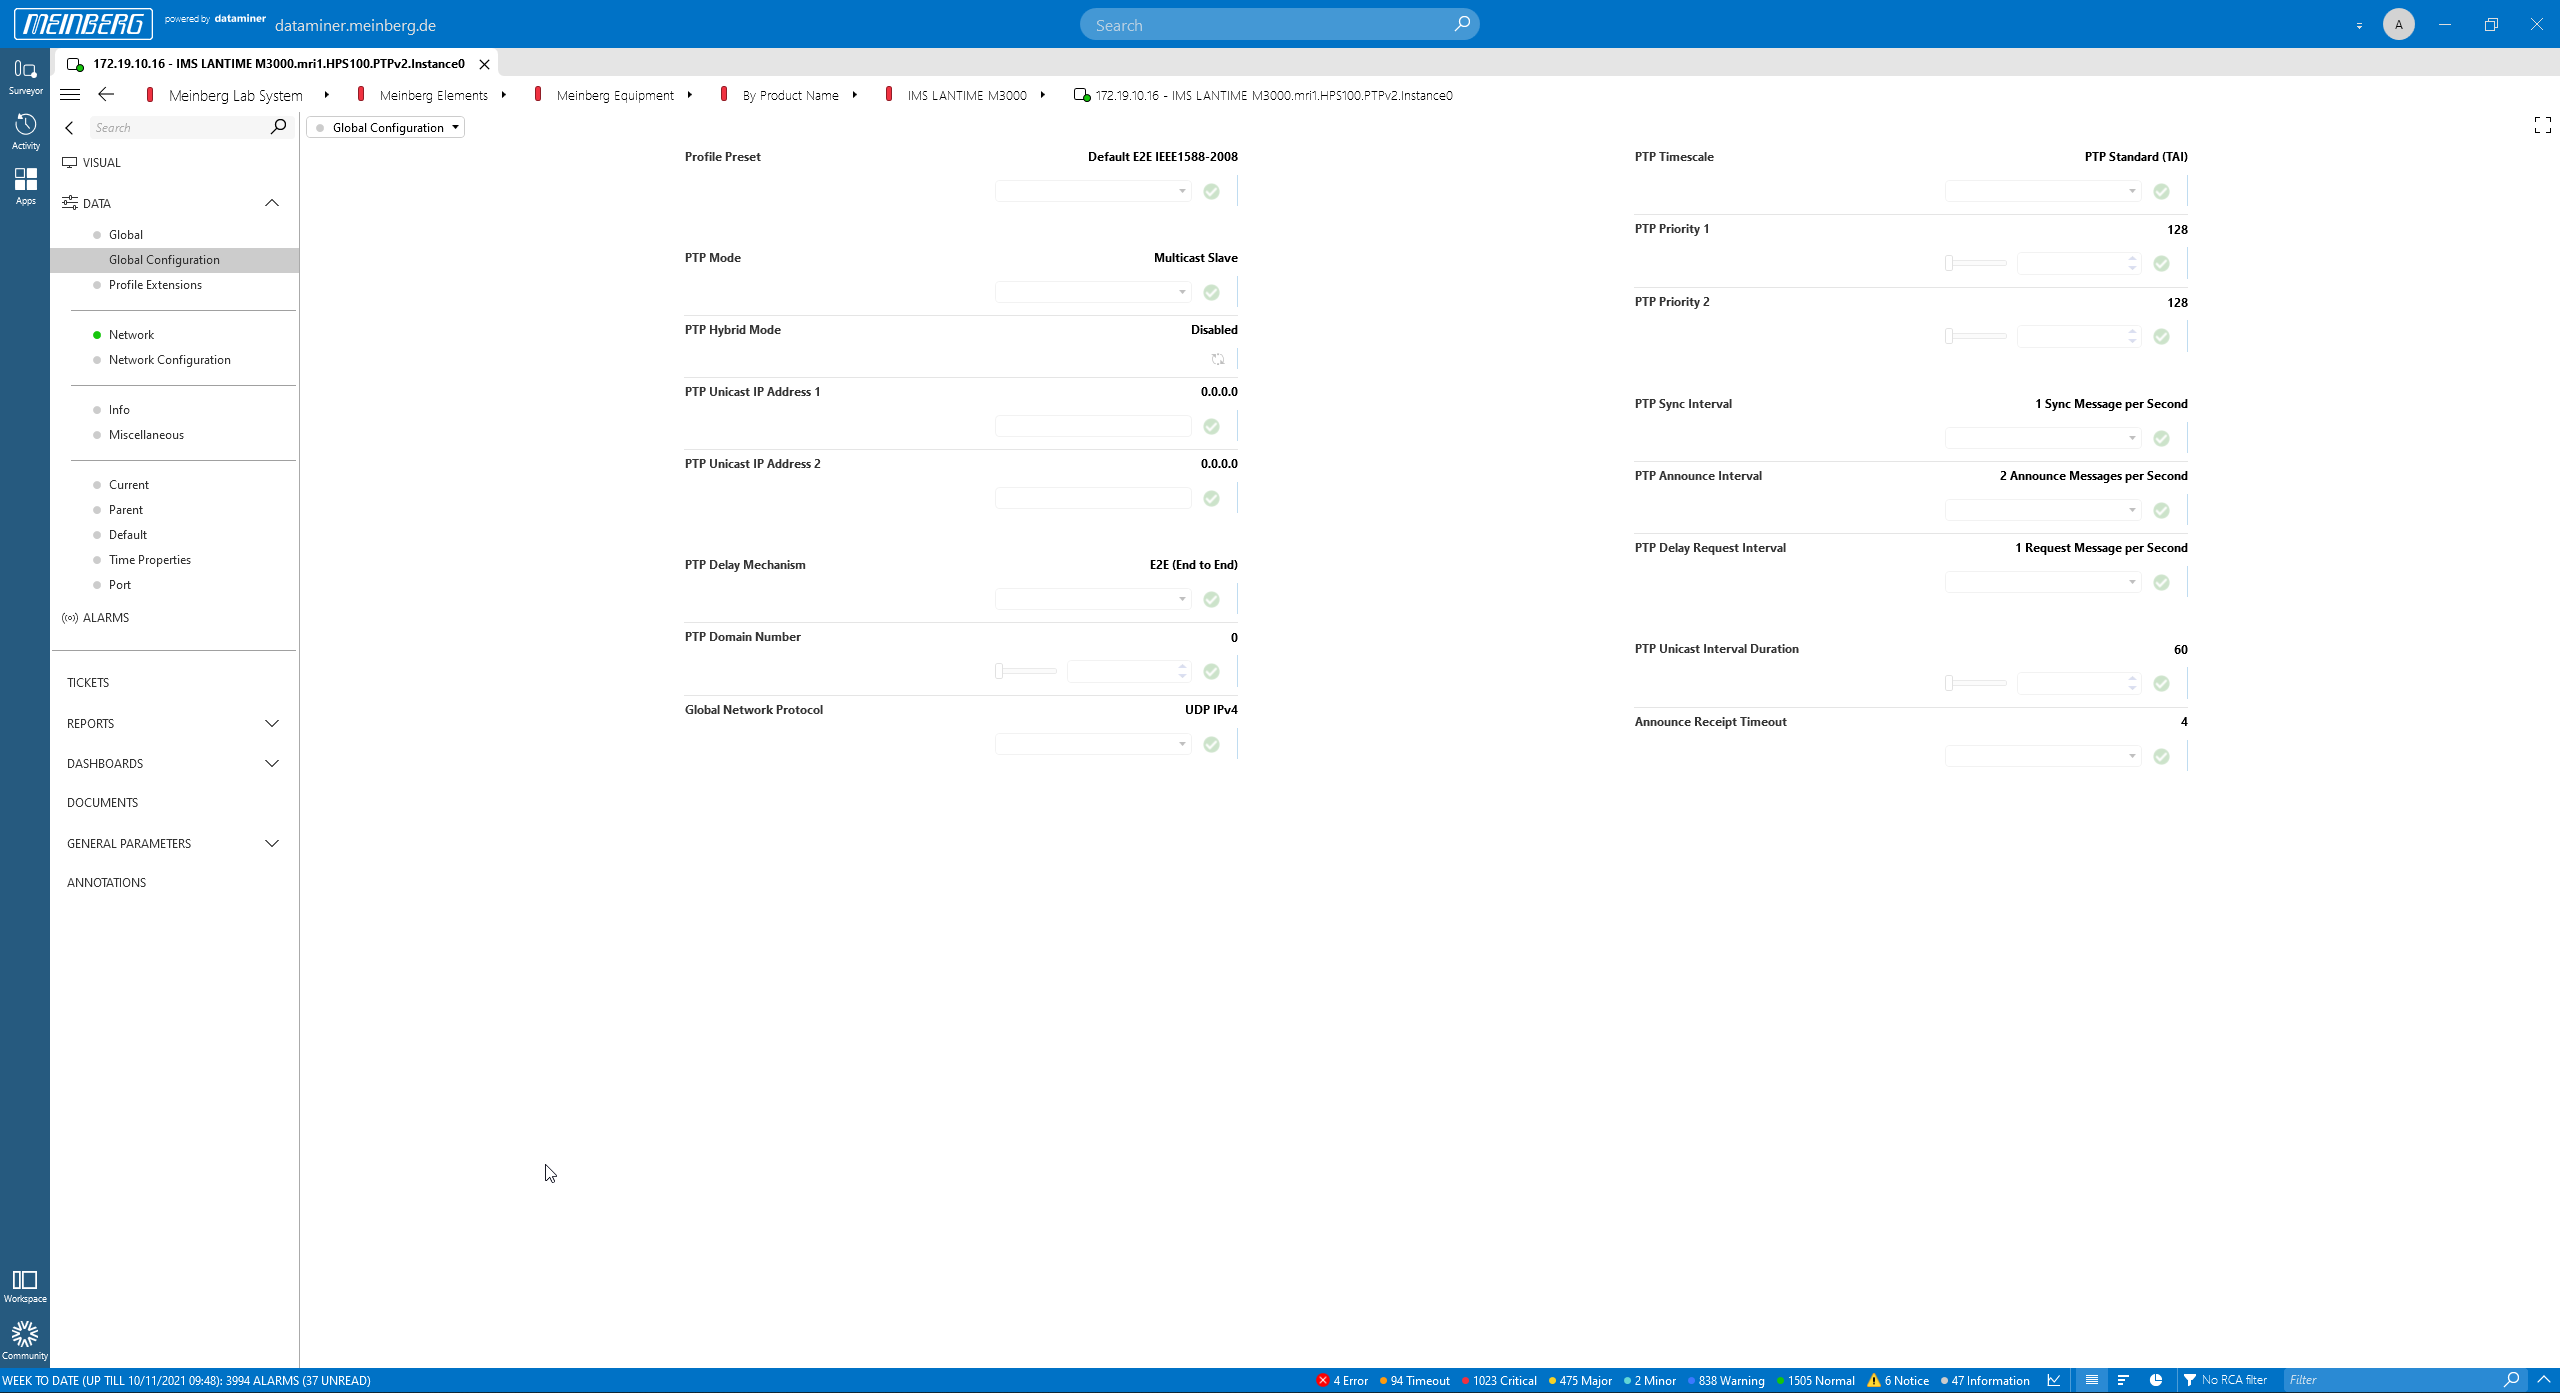Expand the DASHBOARDS section

tap(272, 763)
